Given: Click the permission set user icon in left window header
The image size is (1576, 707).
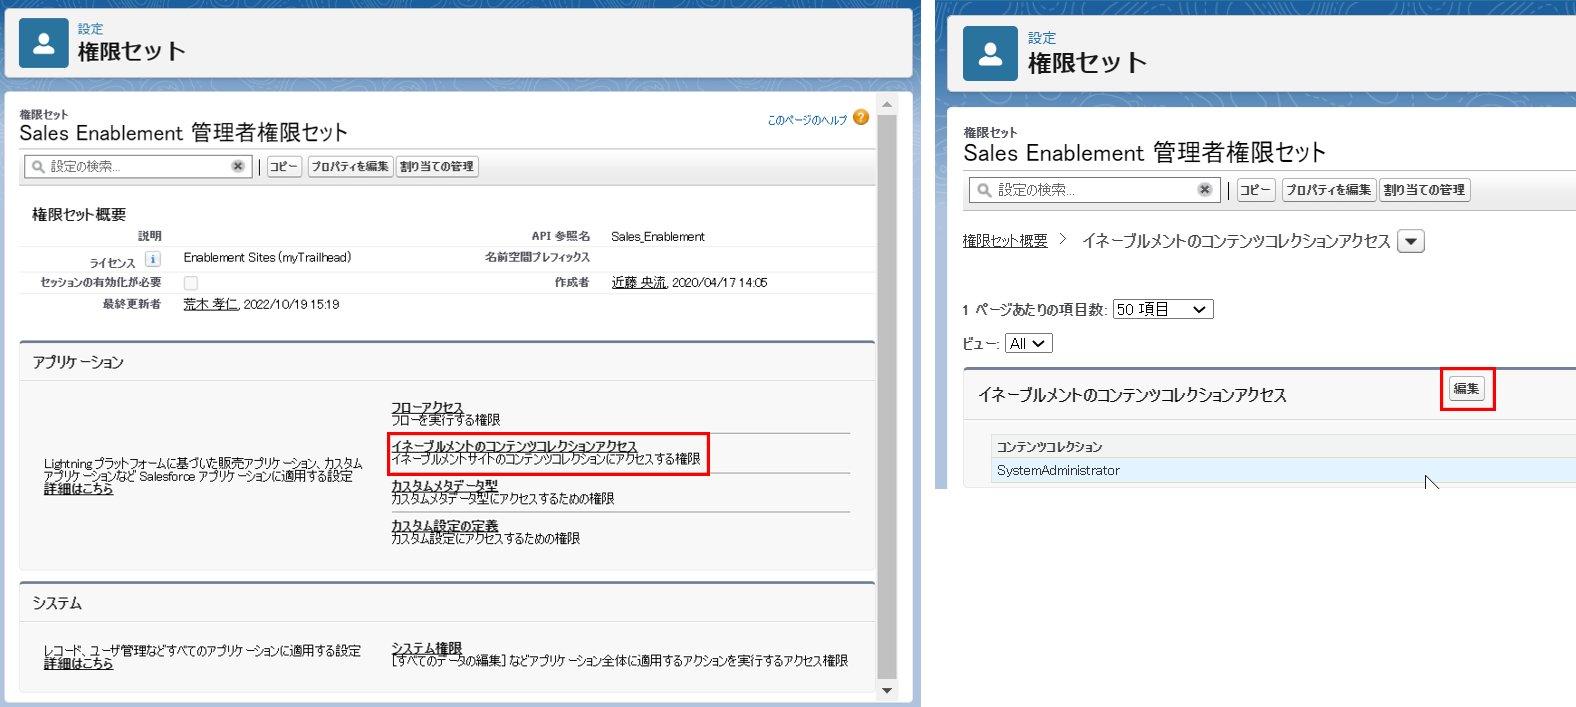Looking at the screenshot, I should click(x=44, y=43).
